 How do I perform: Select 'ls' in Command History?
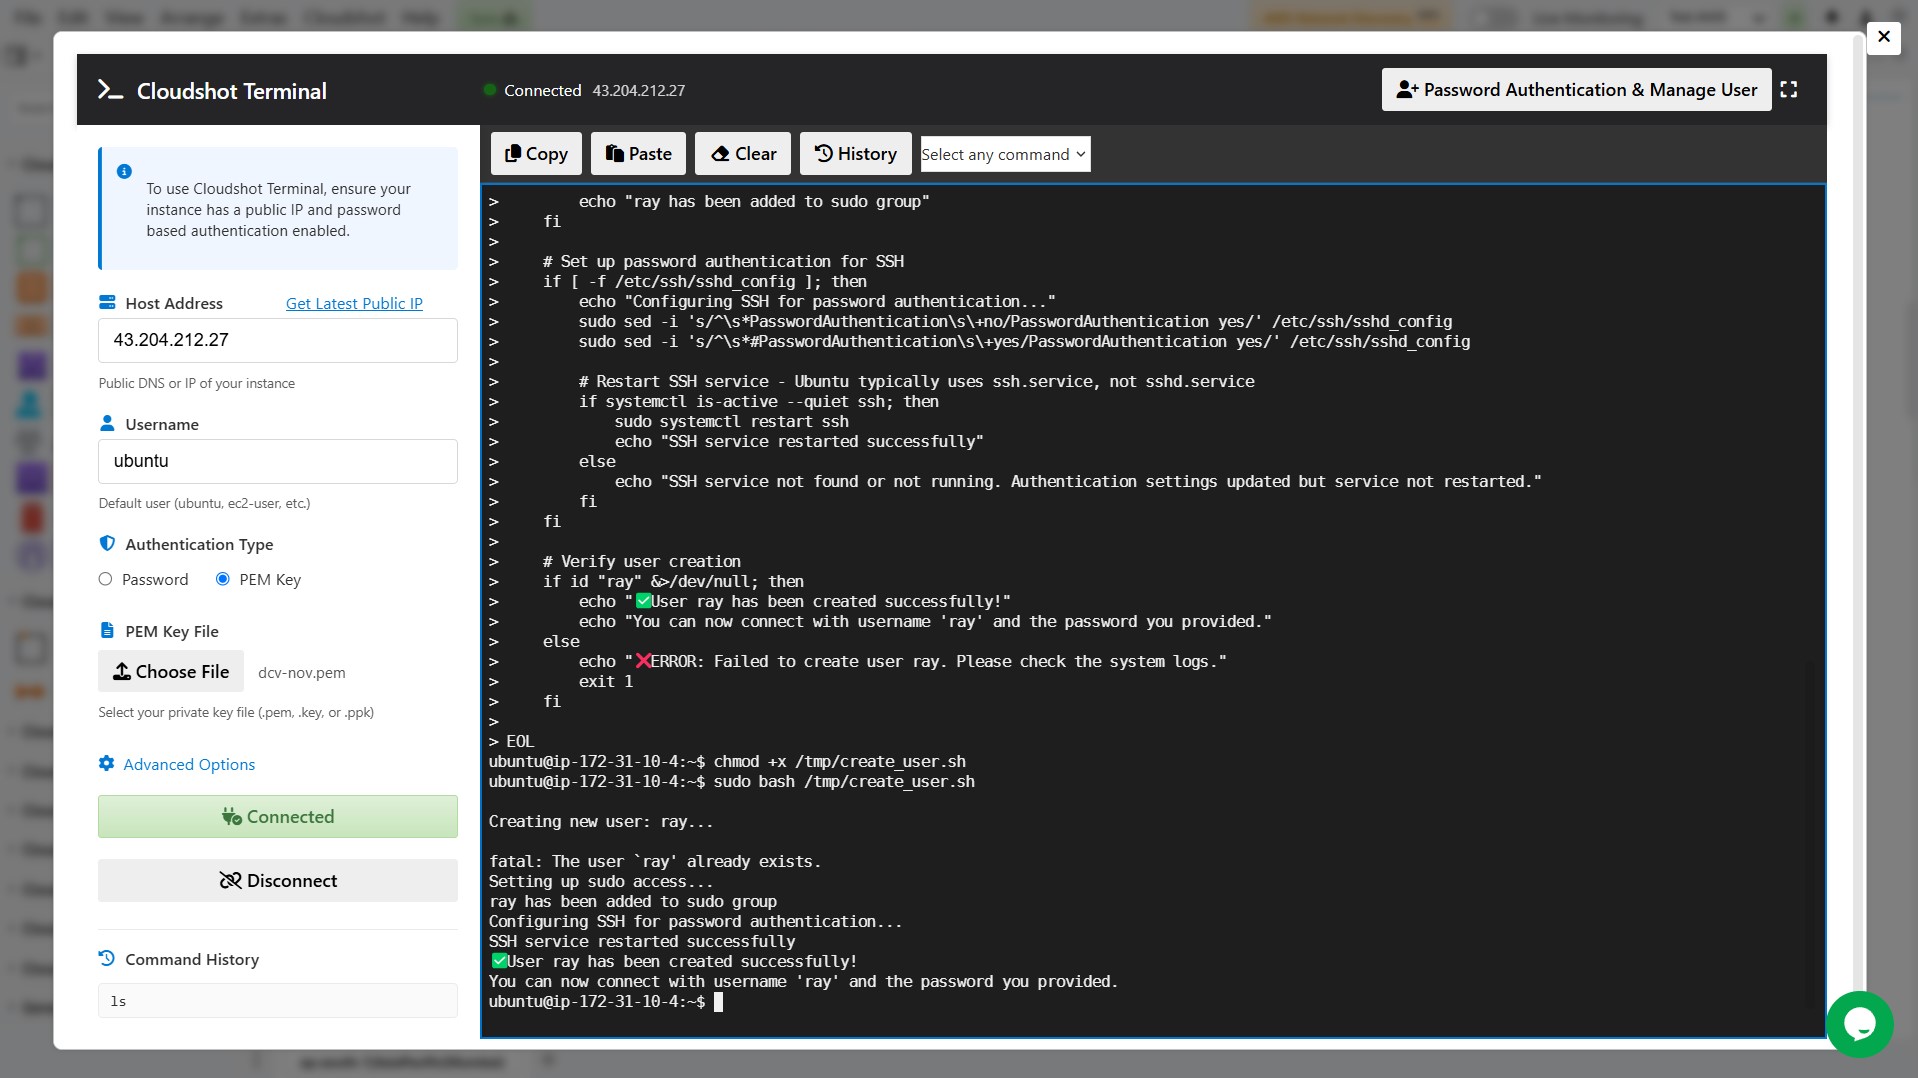point(278,1001)
